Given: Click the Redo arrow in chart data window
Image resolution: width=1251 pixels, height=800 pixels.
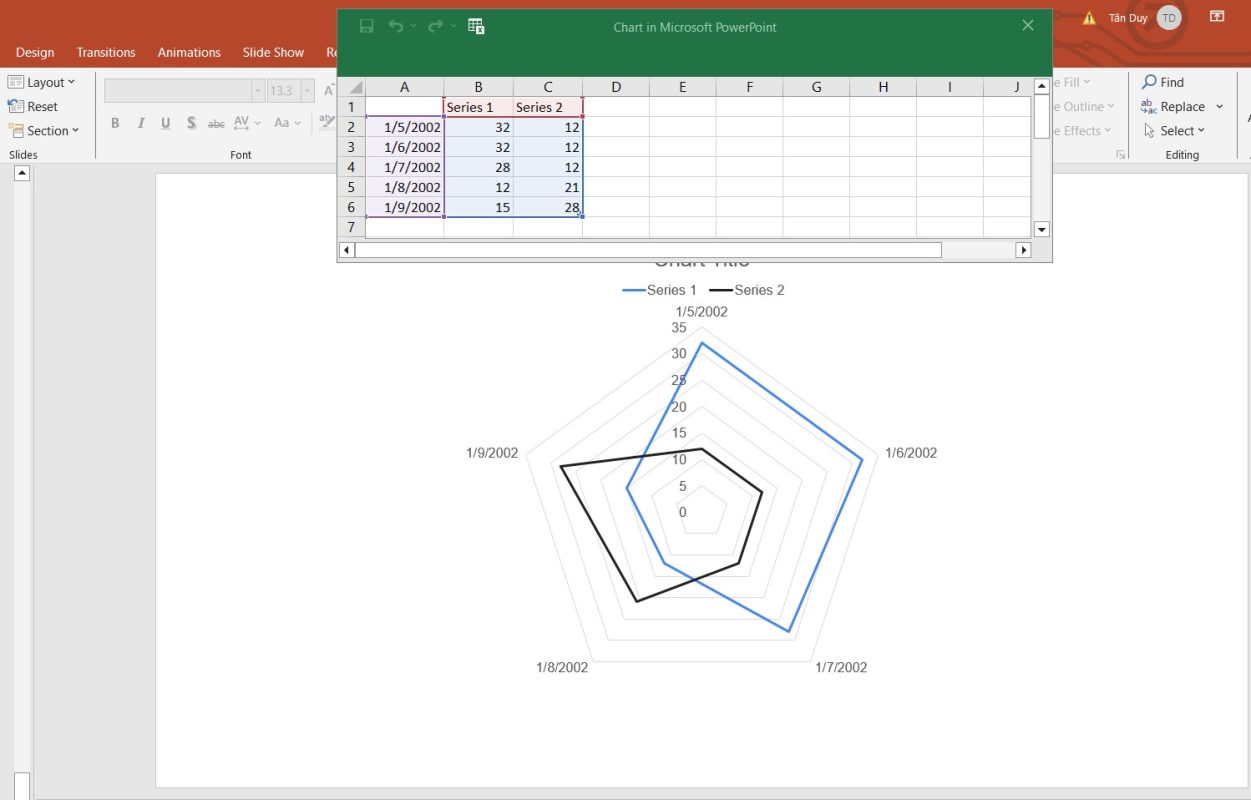Looking at the screenshot, I should coord(435,27).
